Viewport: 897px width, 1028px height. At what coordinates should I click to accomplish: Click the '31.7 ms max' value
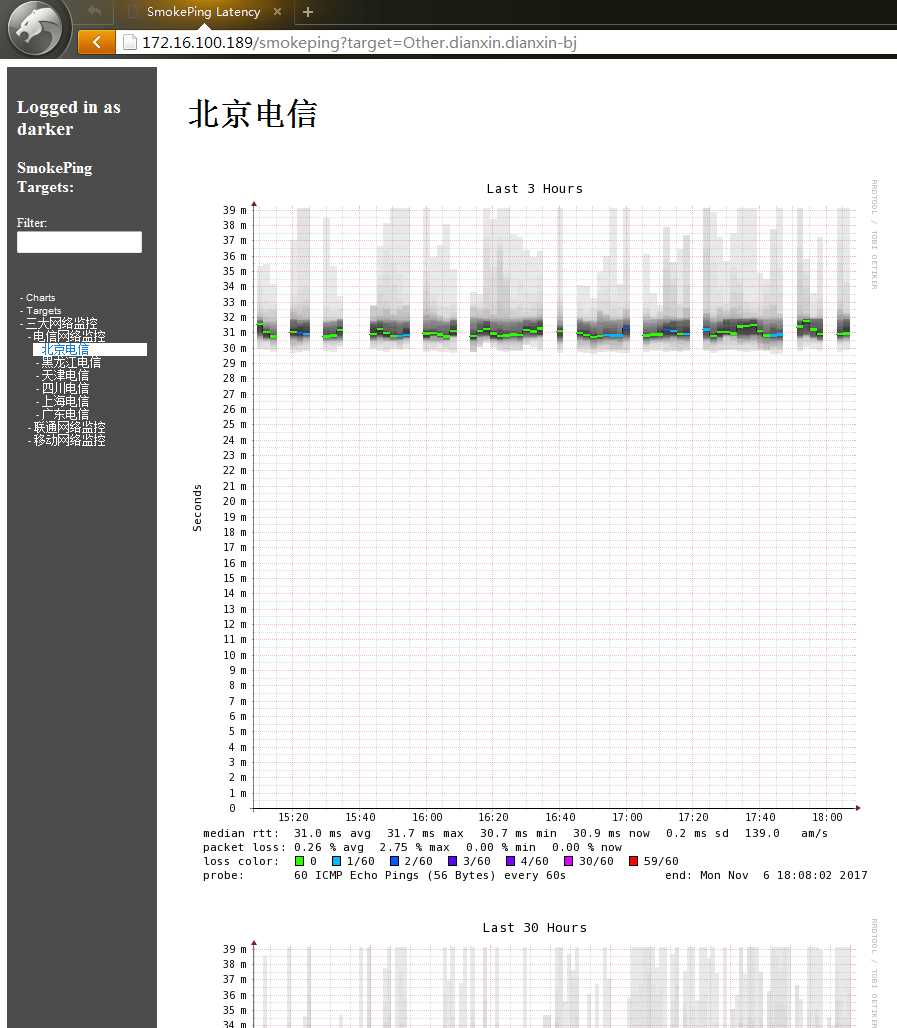[x=425, y=833]
